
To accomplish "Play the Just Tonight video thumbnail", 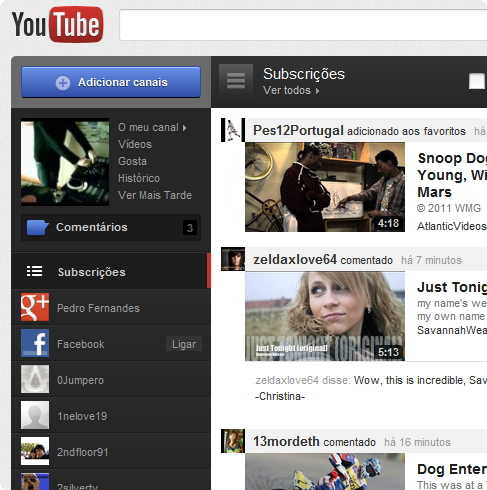I will [x=325, y=316].
